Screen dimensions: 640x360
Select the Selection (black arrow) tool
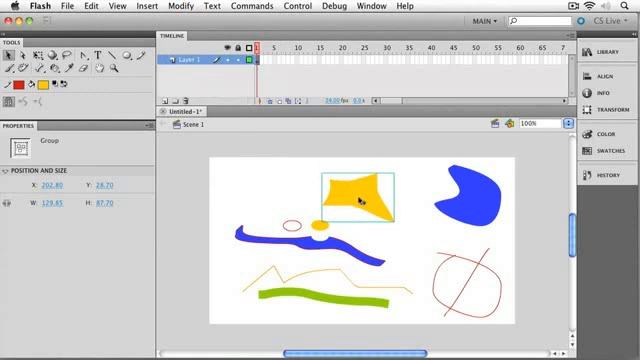(8, 55)
